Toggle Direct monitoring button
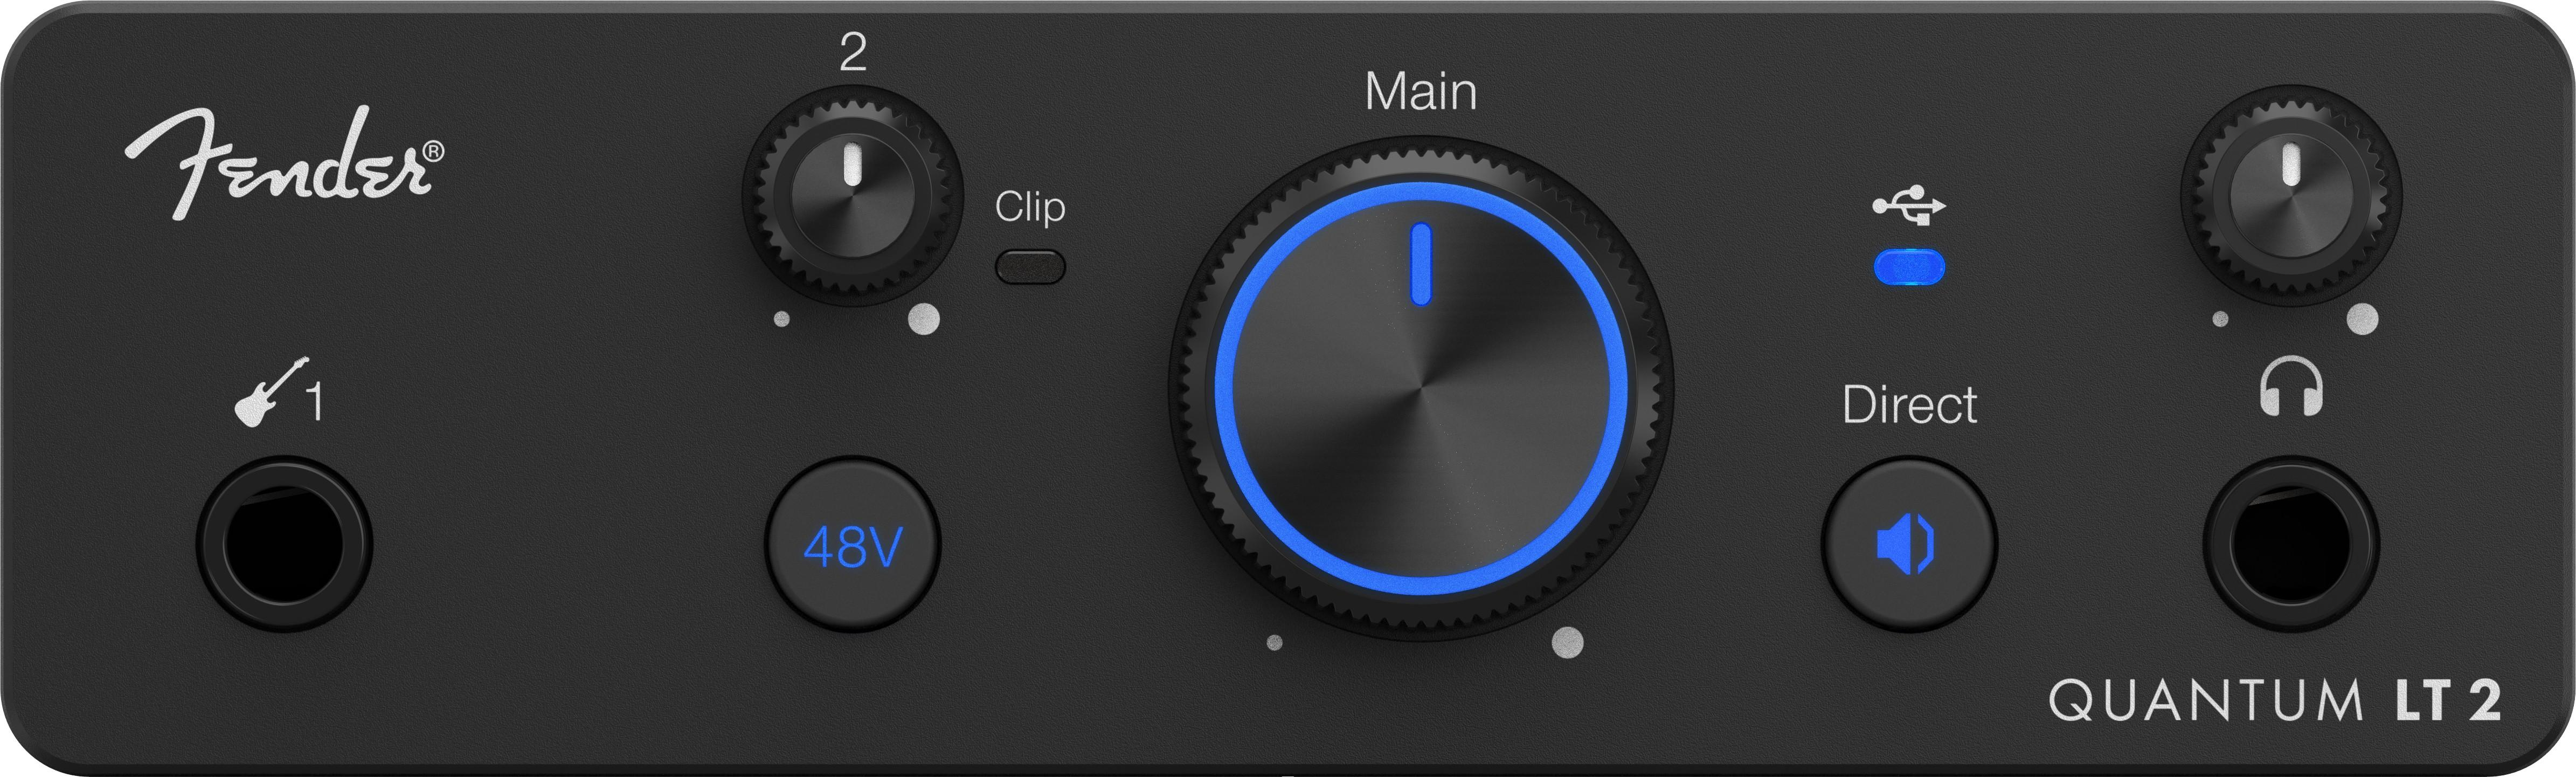2576x777 pixels. (x=1908, y=545)
